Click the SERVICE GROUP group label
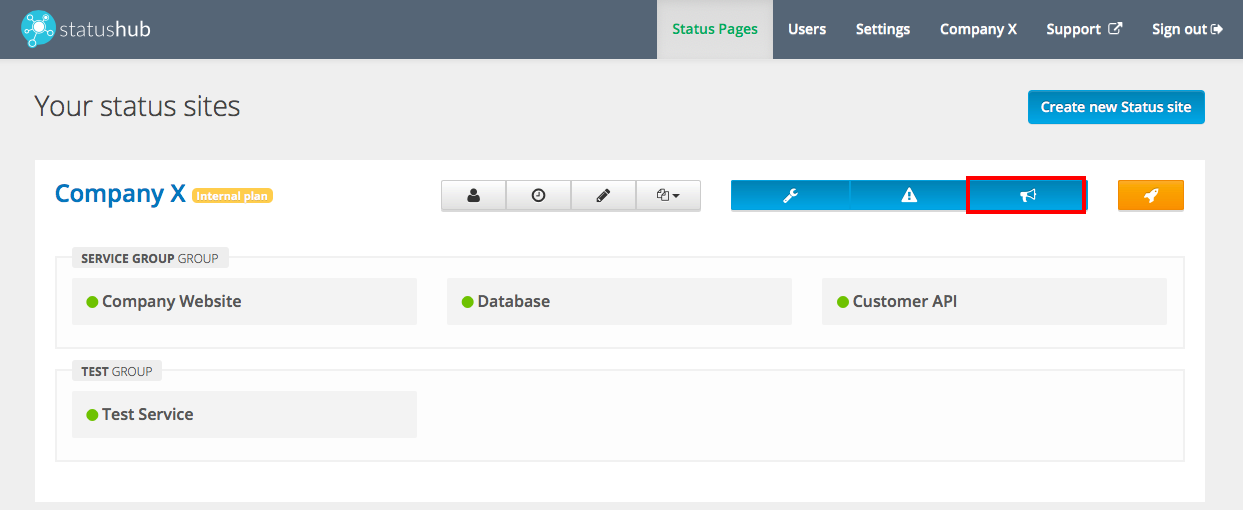The image size is (1243, 510). pyautogui.click(x=150, y=258)
